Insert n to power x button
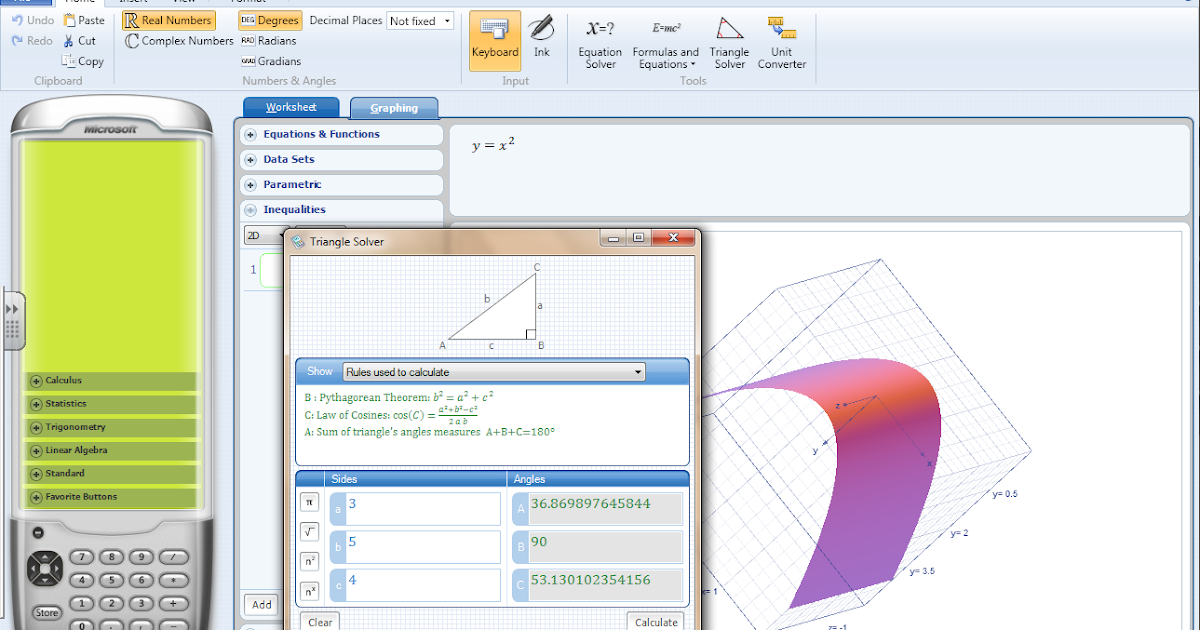1200x630 pixels. (x=310, y=591)
